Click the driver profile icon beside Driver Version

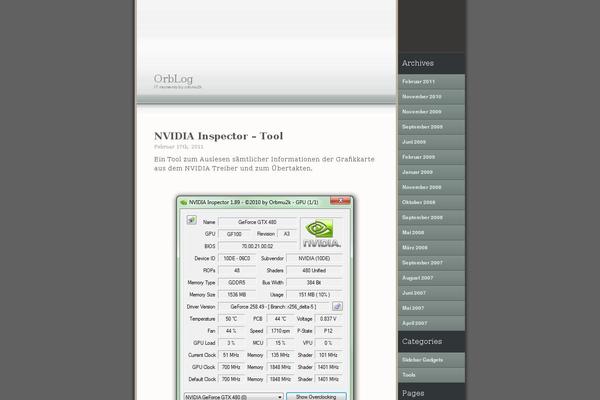[x=337, y=306]
